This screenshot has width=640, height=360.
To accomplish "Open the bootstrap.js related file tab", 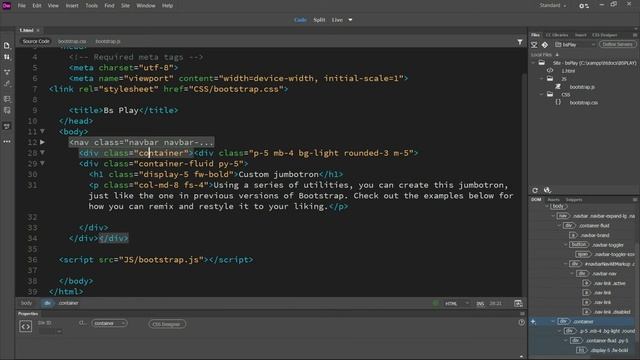I will coord(108,41).
